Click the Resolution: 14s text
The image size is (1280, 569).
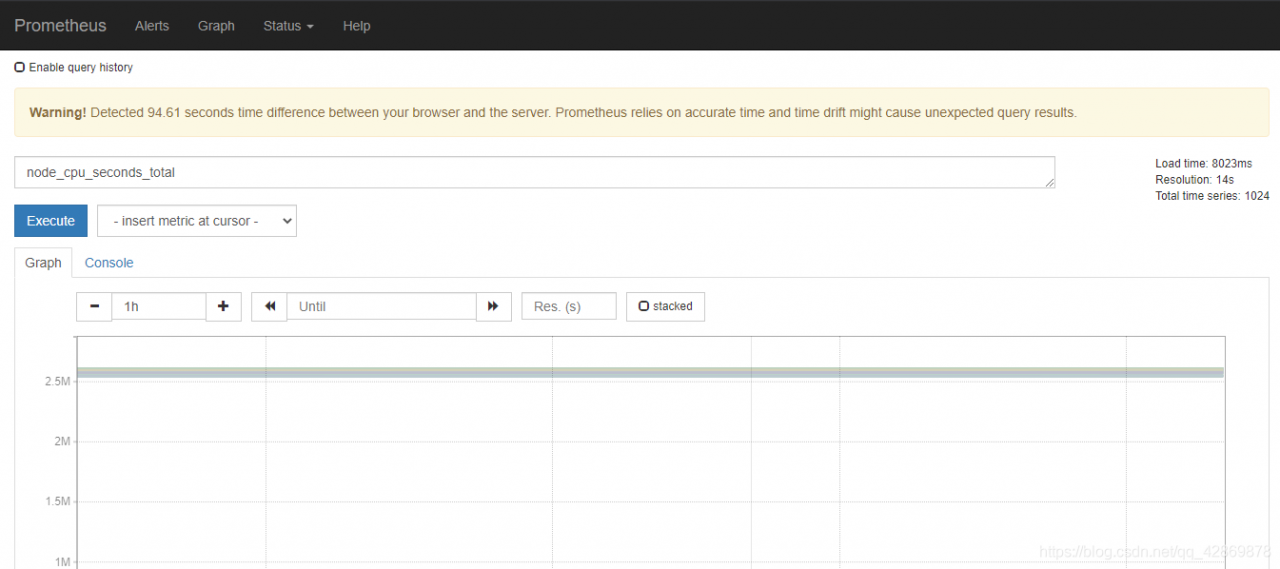point(1194,180)
